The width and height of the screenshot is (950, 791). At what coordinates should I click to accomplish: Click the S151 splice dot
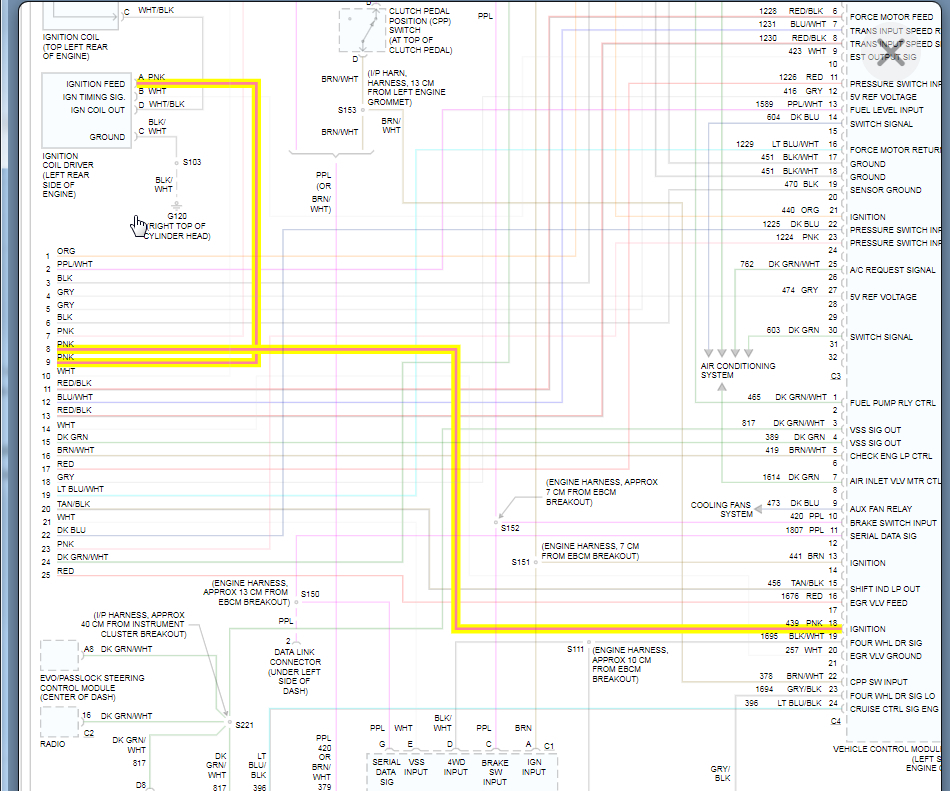(536, 562)
